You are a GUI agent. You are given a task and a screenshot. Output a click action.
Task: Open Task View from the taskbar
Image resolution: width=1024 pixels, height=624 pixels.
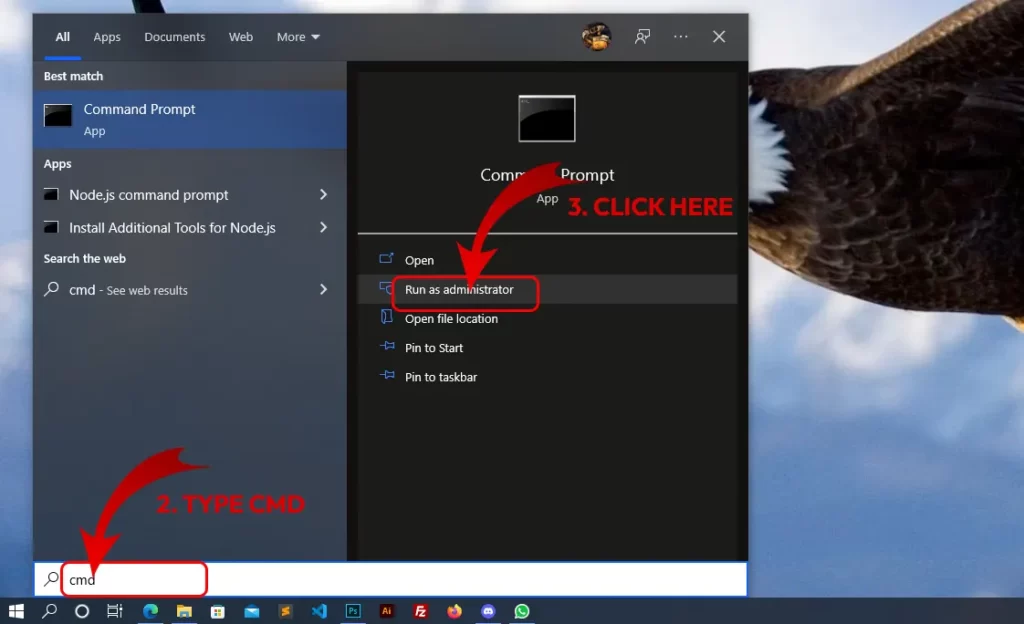tap(115, 611)
